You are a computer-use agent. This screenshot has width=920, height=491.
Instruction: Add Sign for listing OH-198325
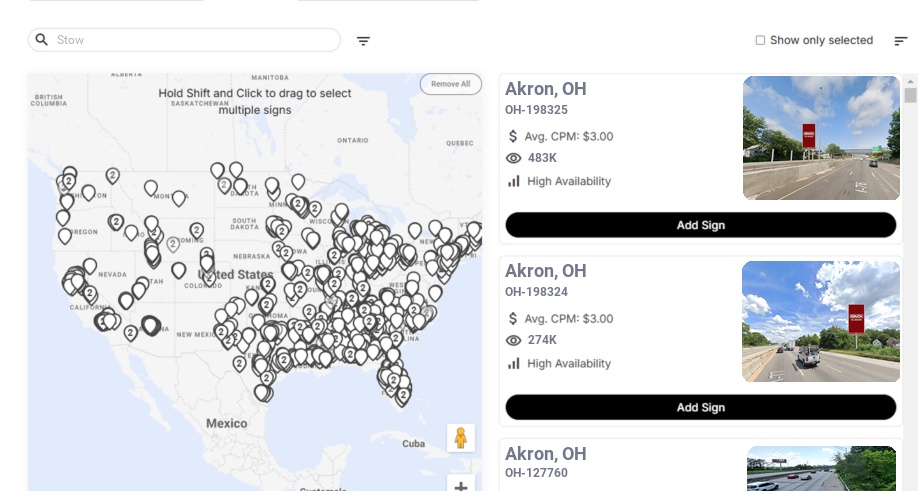[700, 225]
